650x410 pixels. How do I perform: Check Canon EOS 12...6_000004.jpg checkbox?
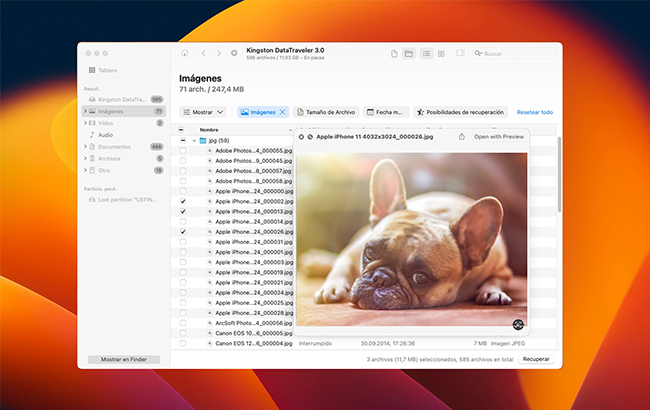pos(183,343)
